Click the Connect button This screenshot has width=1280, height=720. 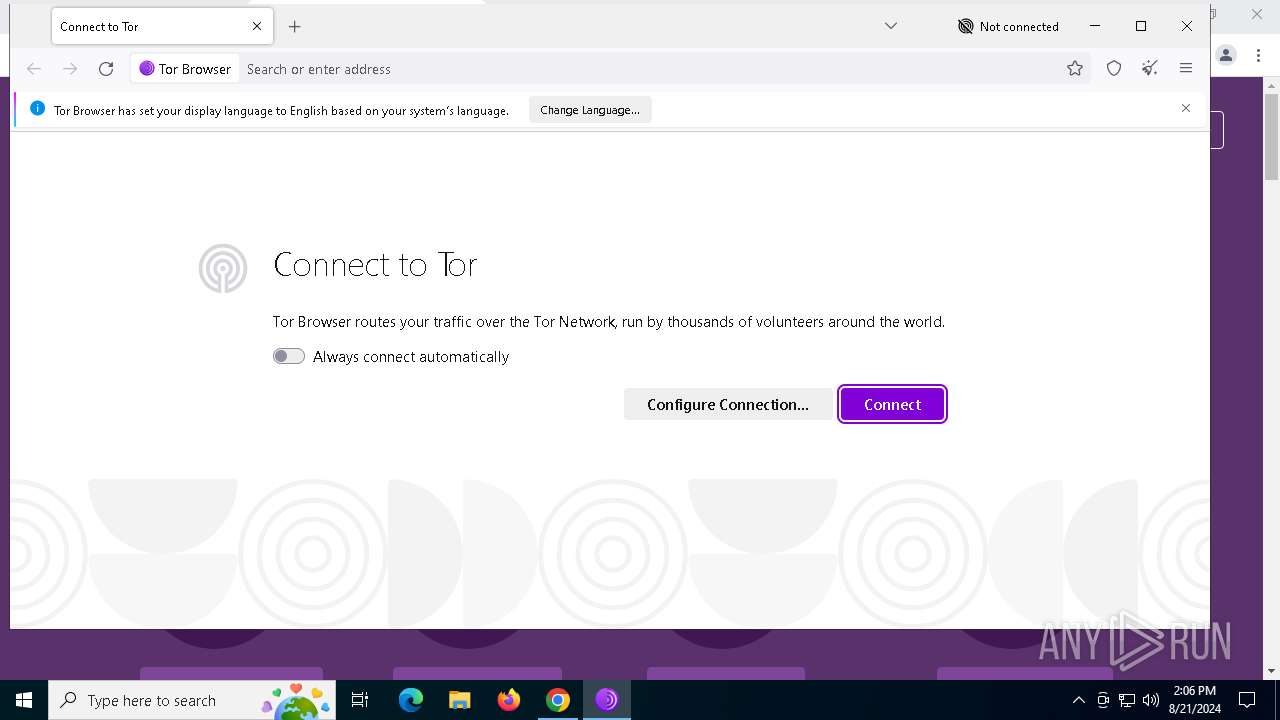tap(892, 404)
